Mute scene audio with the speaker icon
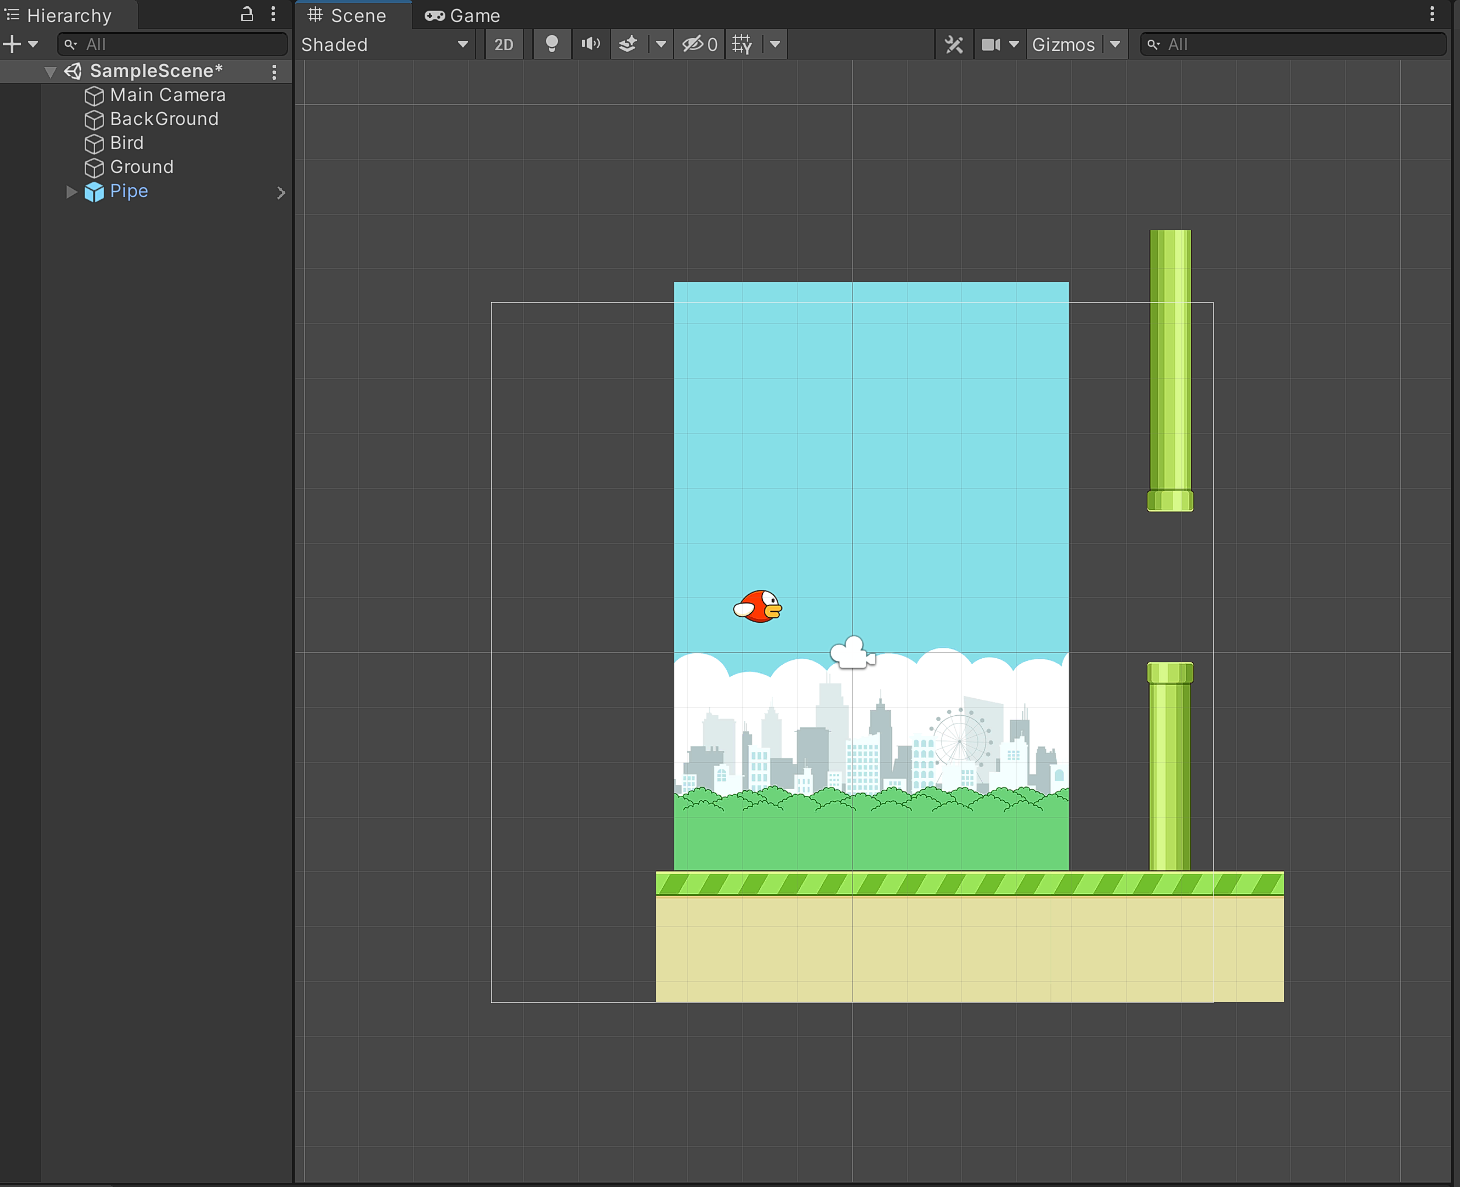This screenshot has width=1460, height=1187. tap(591, 44)
